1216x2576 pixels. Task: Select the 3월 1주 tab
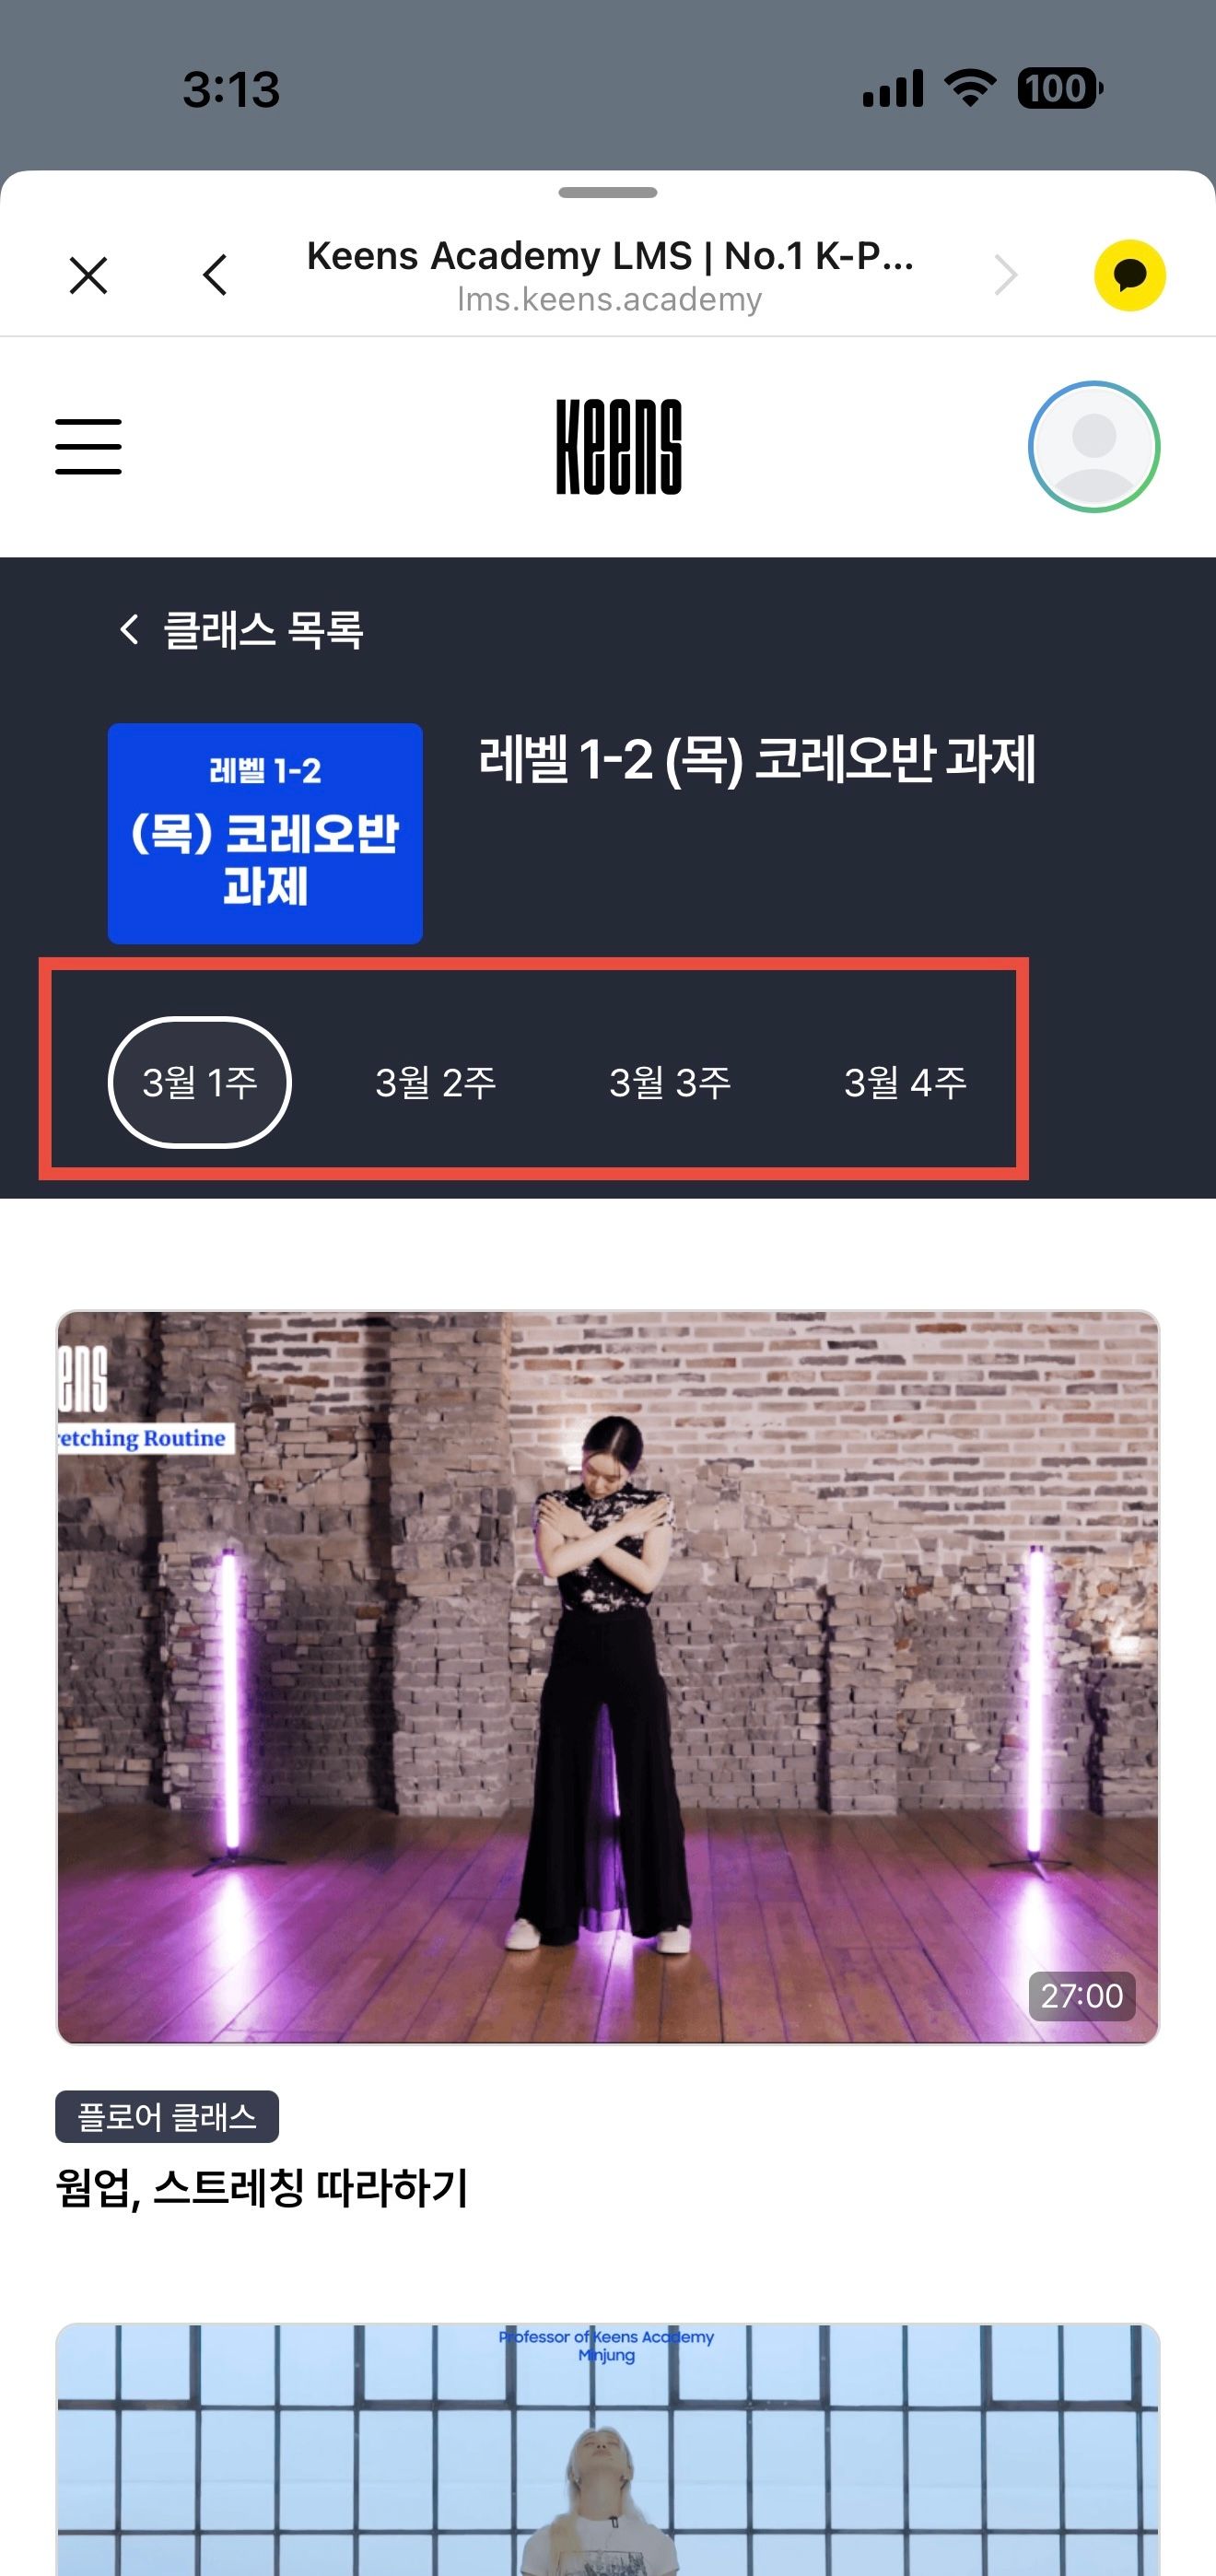200,1082
